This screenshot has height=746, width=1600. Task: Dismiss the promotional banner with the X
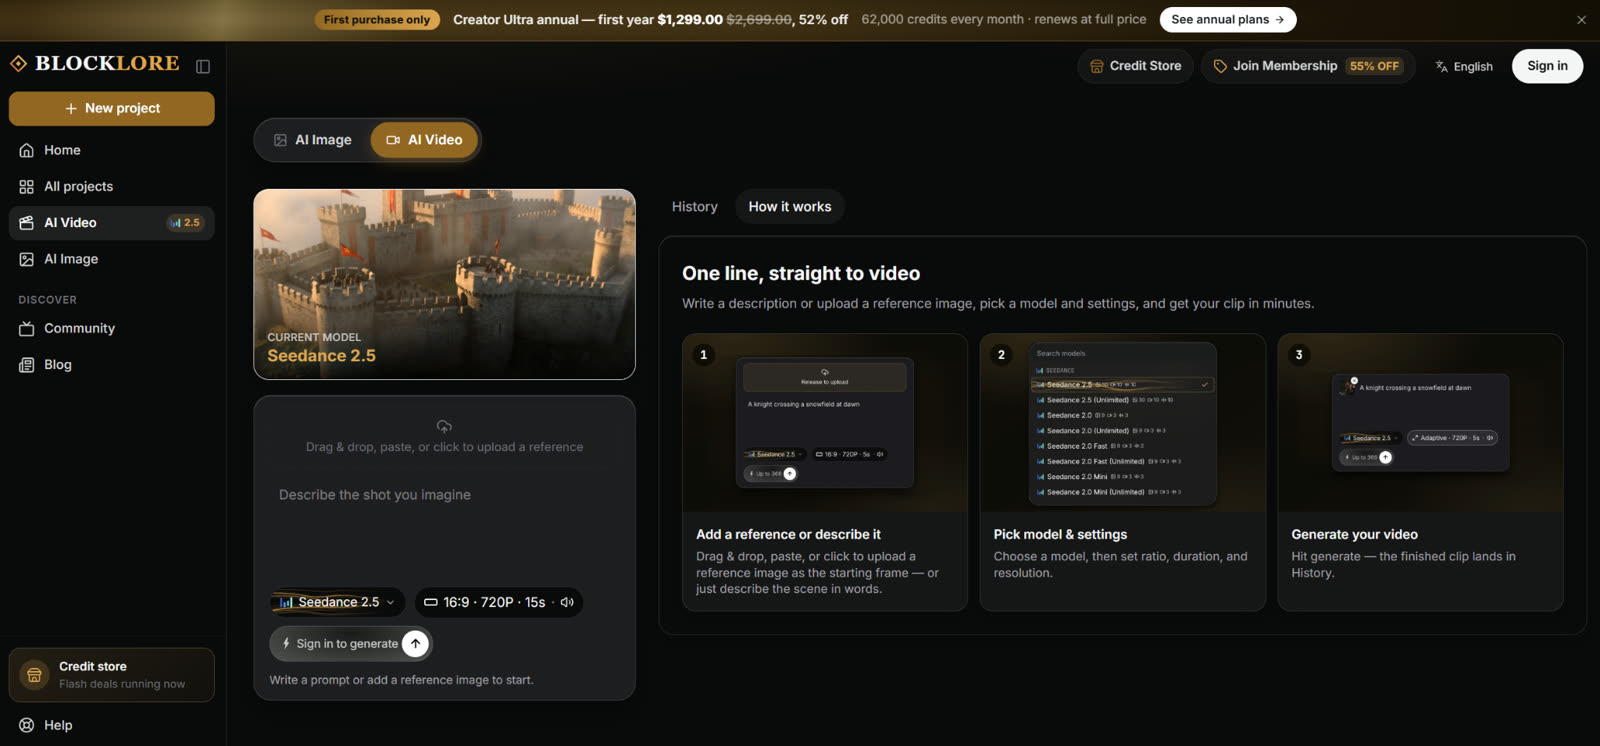tap(1581, 20)
